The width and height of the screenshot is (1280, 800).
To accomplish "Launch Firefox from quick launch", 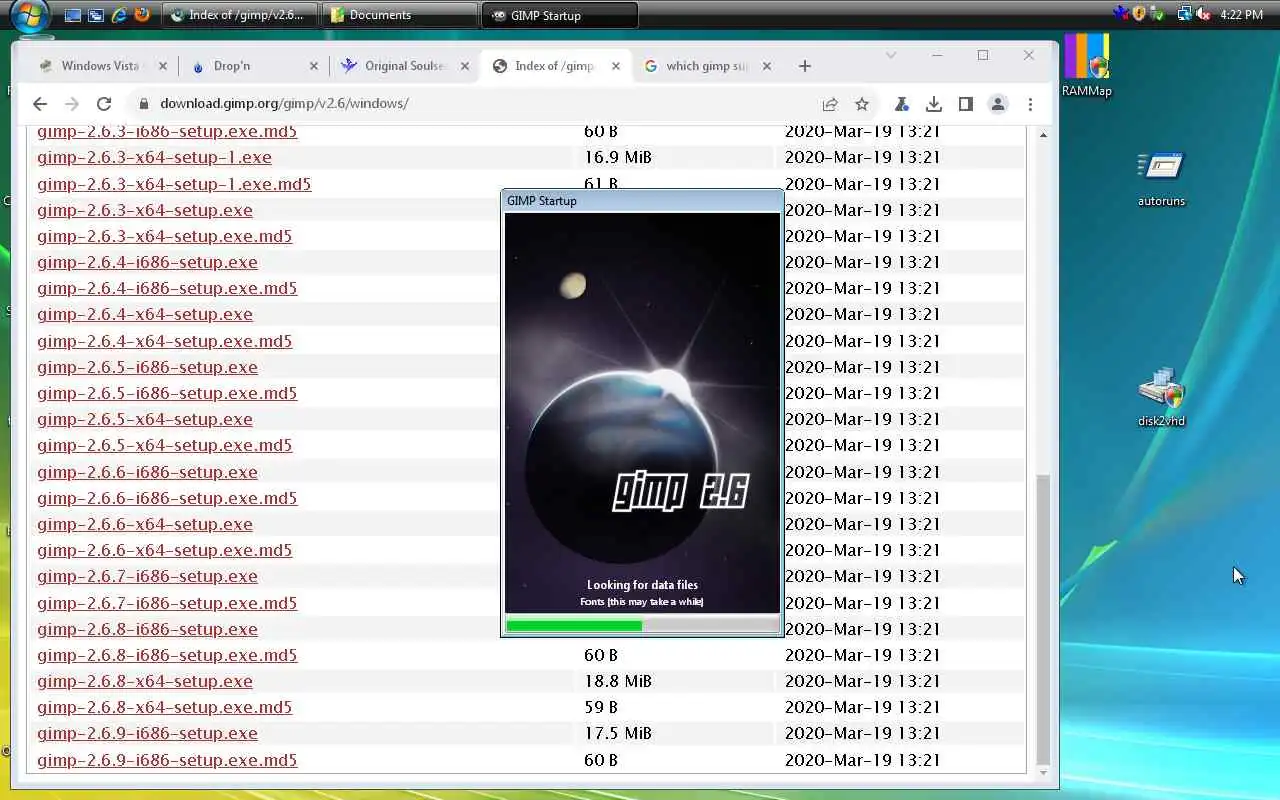I will [142, 15].
